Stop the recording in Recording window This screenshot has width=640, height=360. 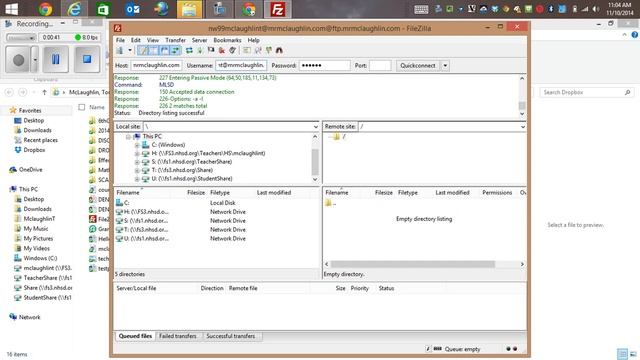point(87,60)
